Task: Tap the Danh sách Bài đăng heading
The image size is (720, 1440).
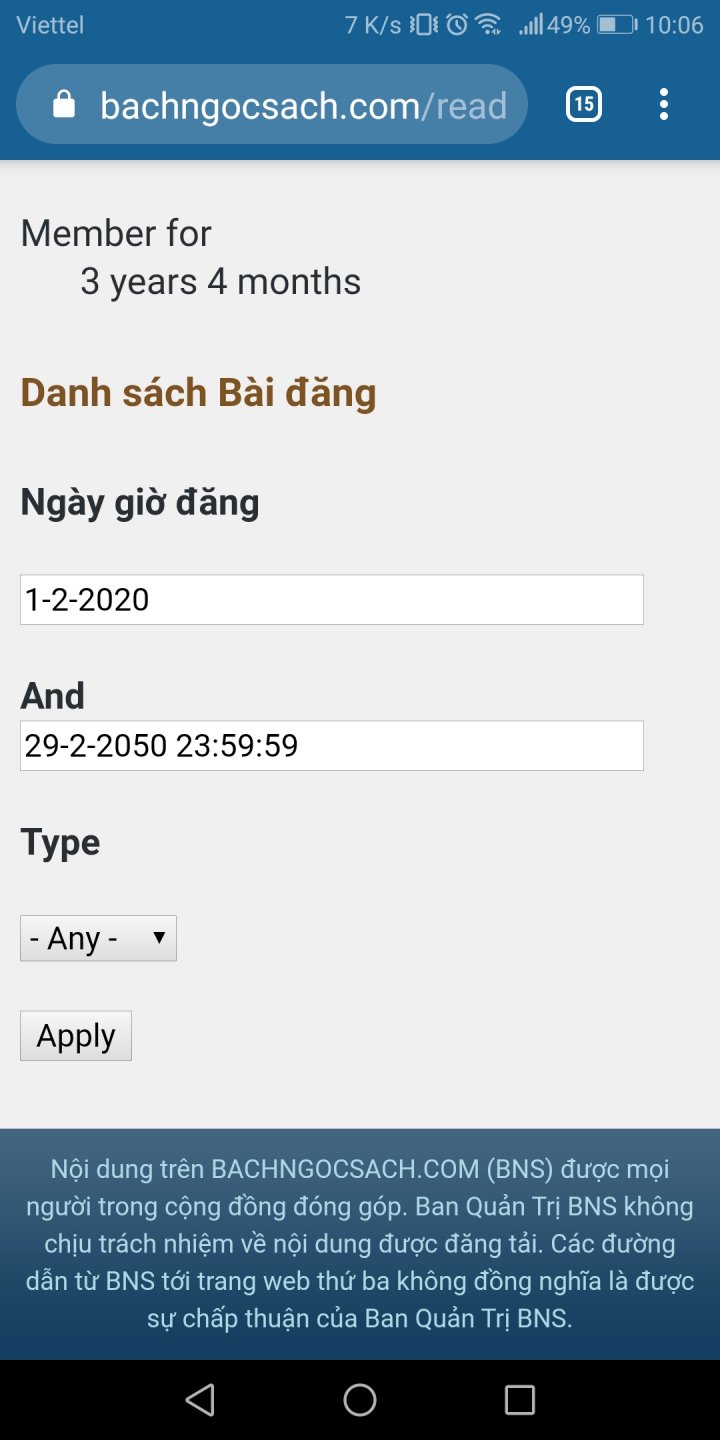Action: pyautogui.click(x=198, y=393)
